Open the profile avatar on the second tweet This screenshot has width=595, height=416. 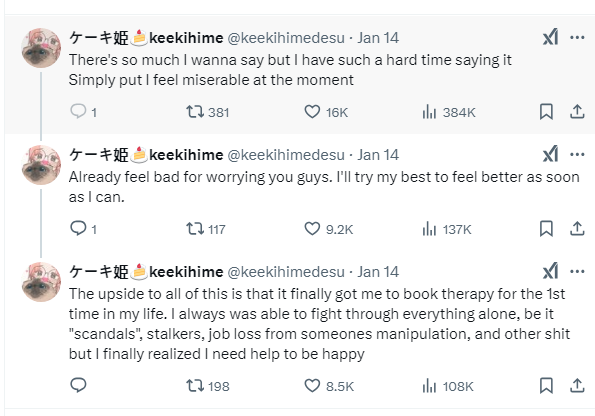[x=41, y=165]
